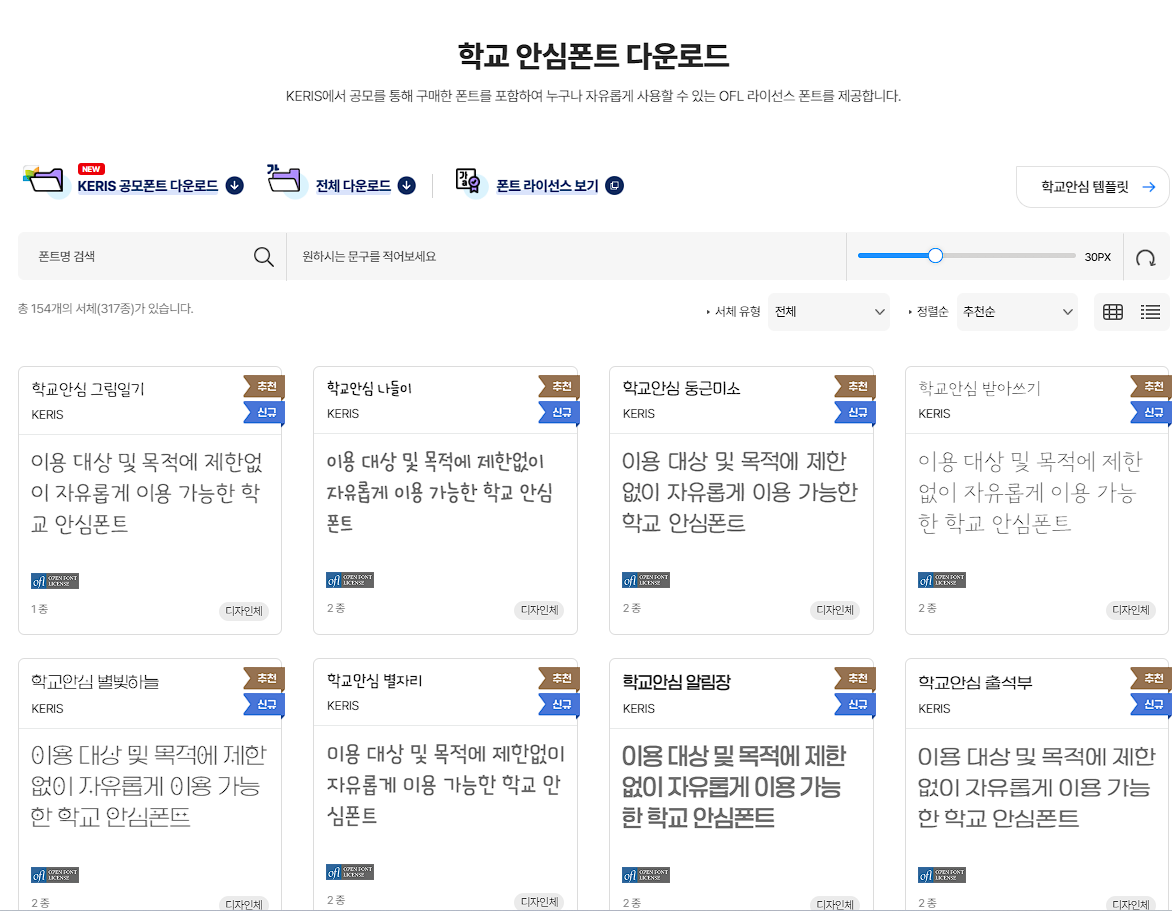
Task: Select the 학교안심 나들이 font card
Action: (446, 500)
